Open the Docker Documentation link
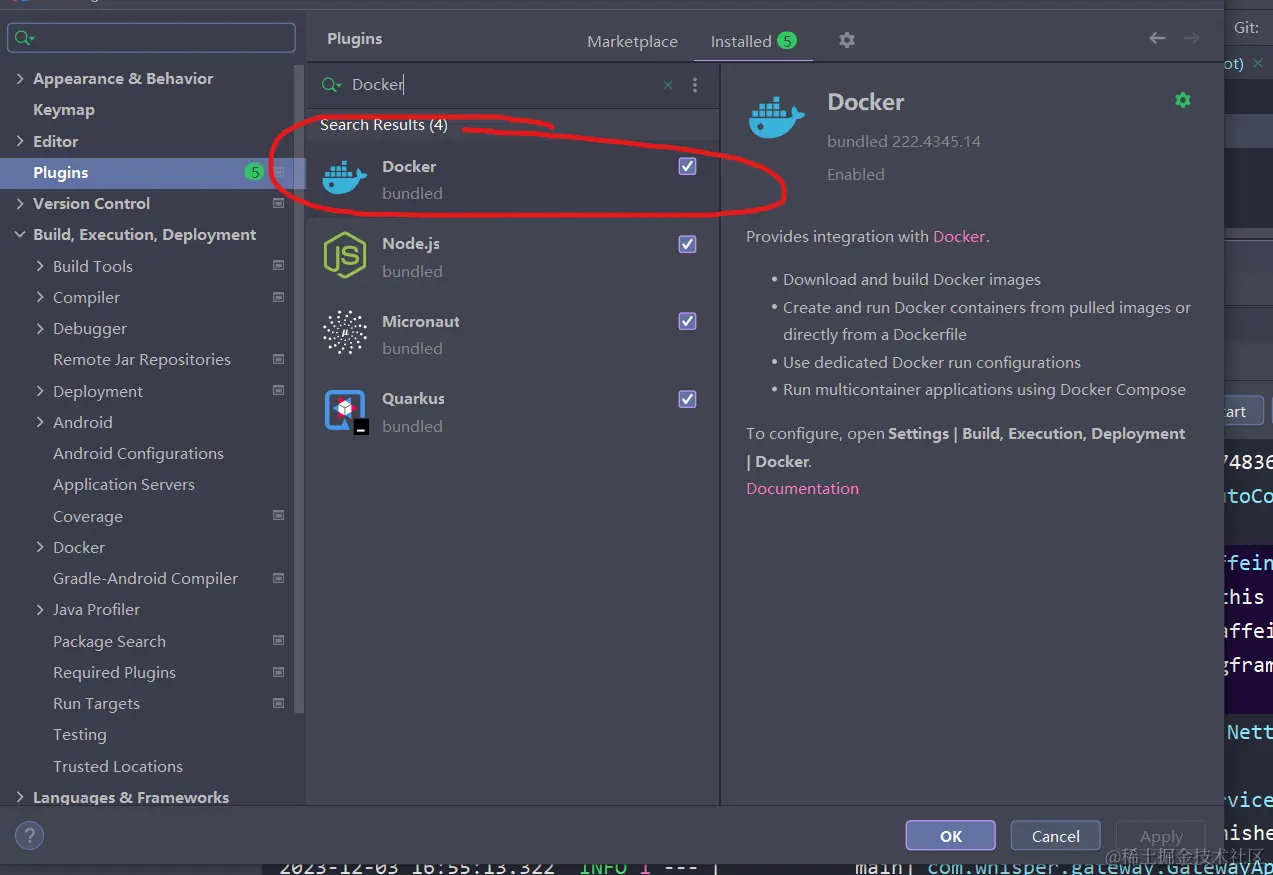The width and height of the screenshot is (1273, 875). point(802,488)
